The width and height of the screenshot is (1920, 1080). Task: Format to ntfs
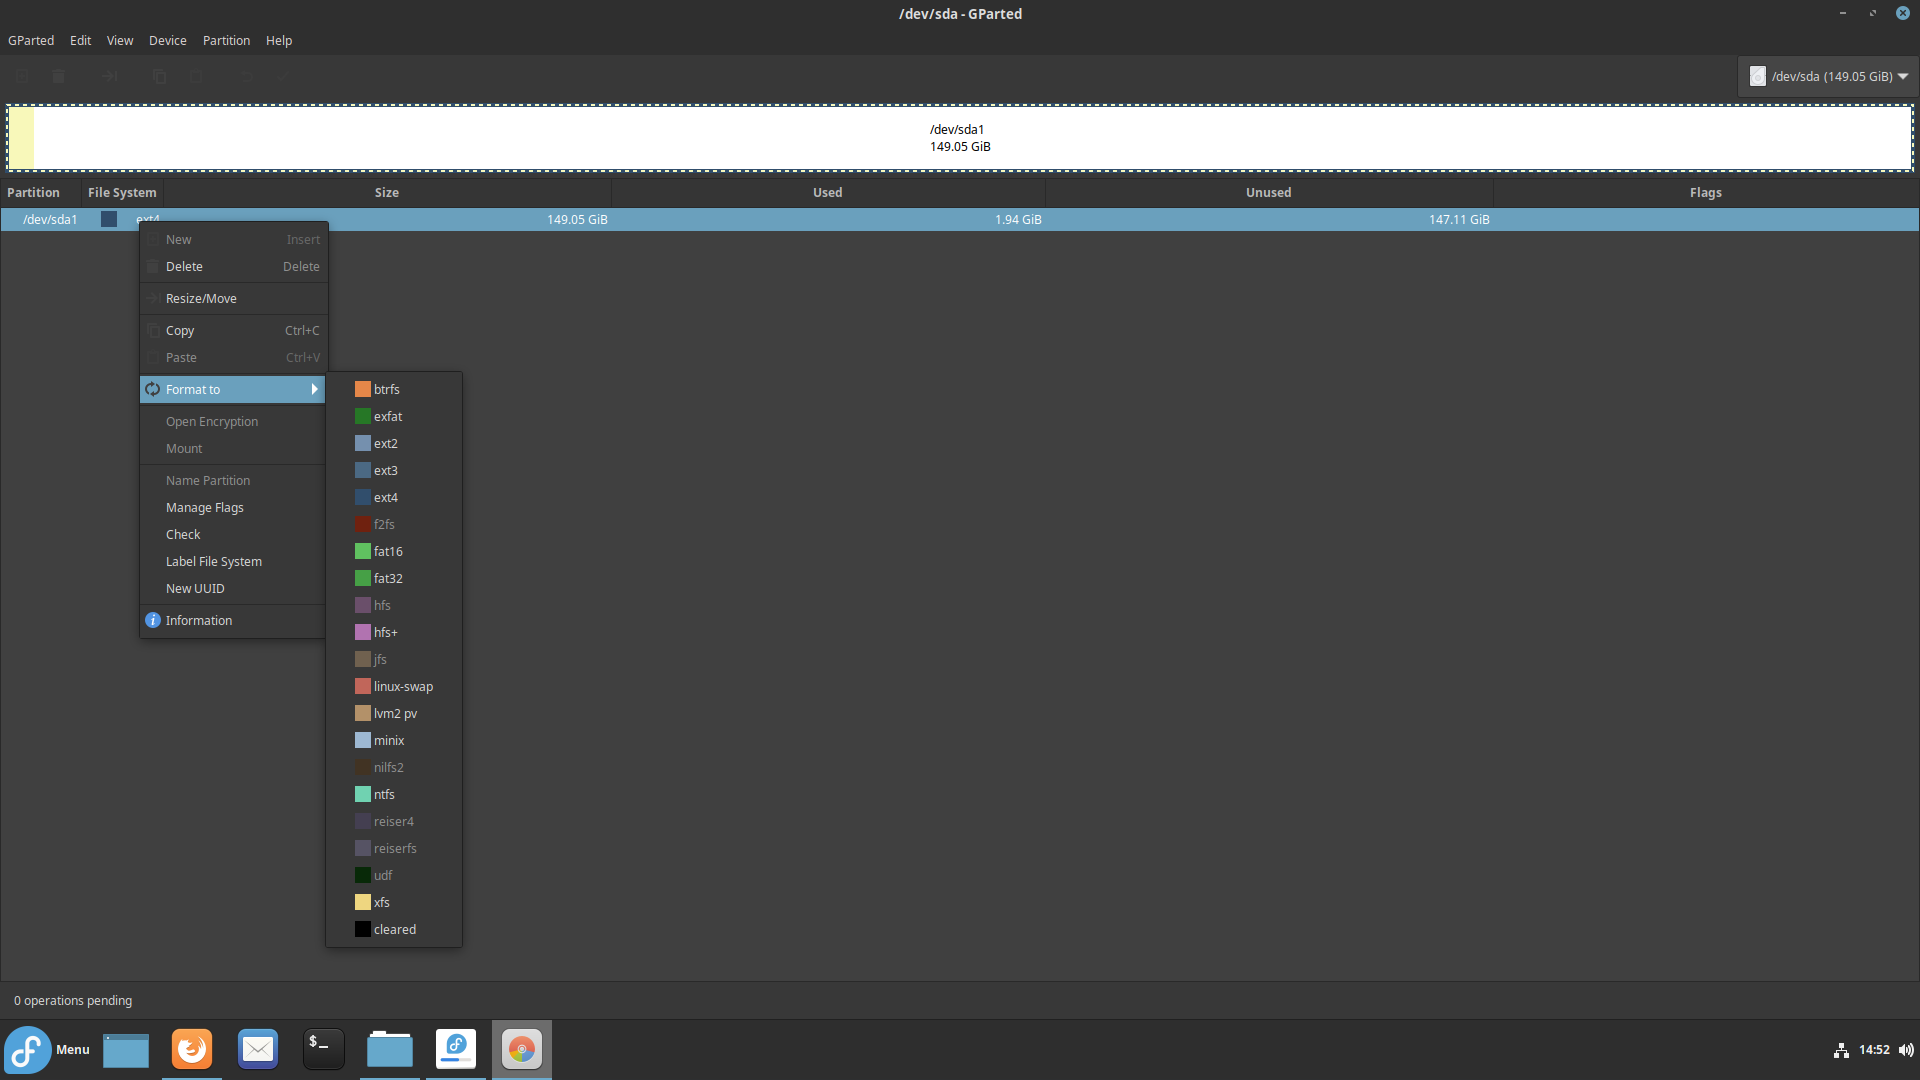coord(394,794)
